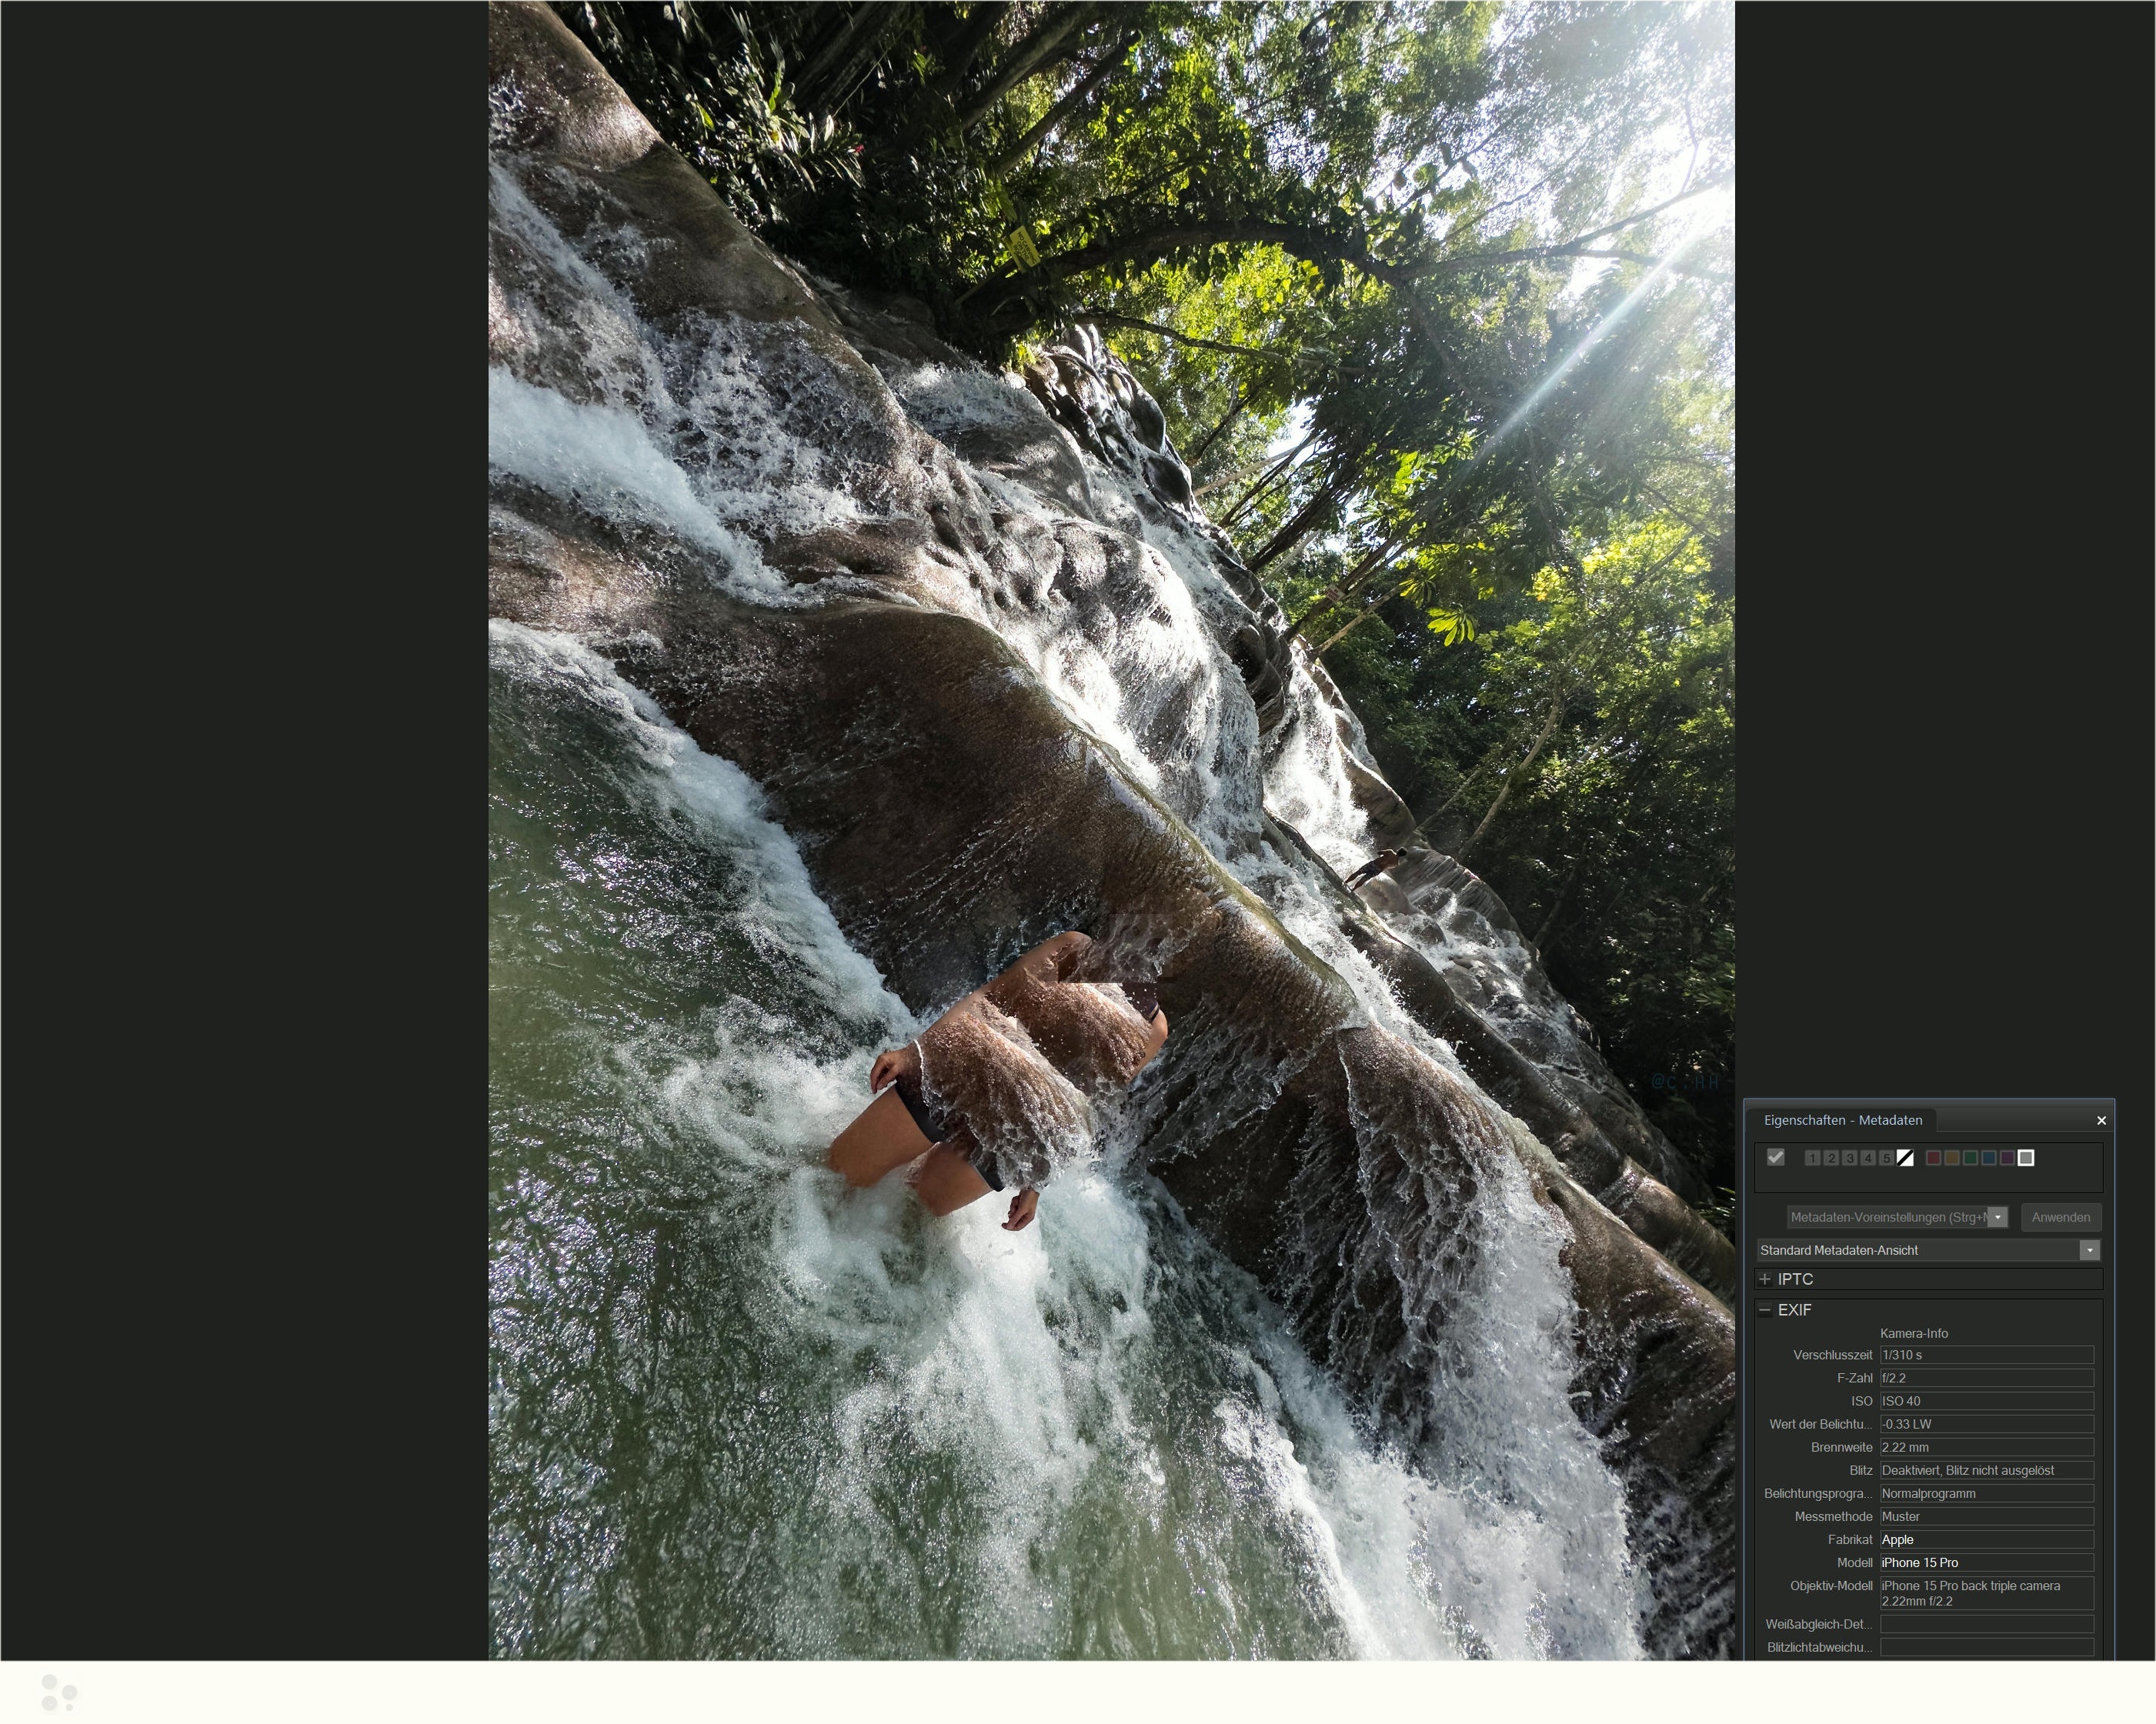Open the Metadaten-Voreinstellungen dropdown
This screenshot has width=2156, height=1724.
[x=1997, y=1217]
